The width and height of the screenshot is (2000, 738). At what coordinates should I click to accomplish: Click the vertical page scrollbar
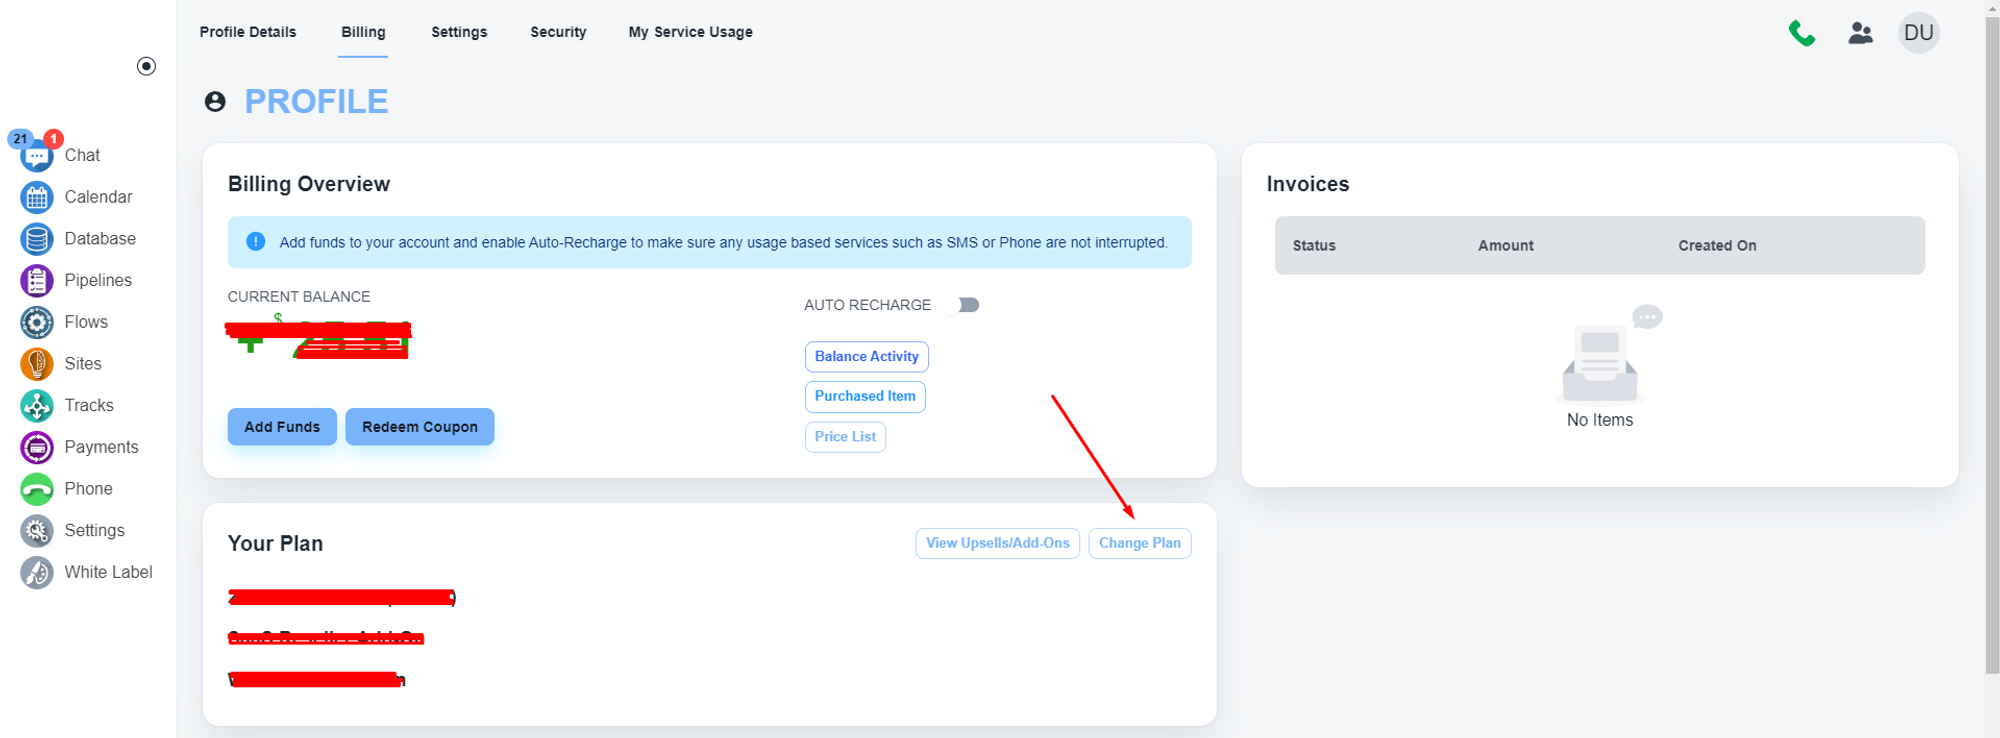click(1991, 340)
